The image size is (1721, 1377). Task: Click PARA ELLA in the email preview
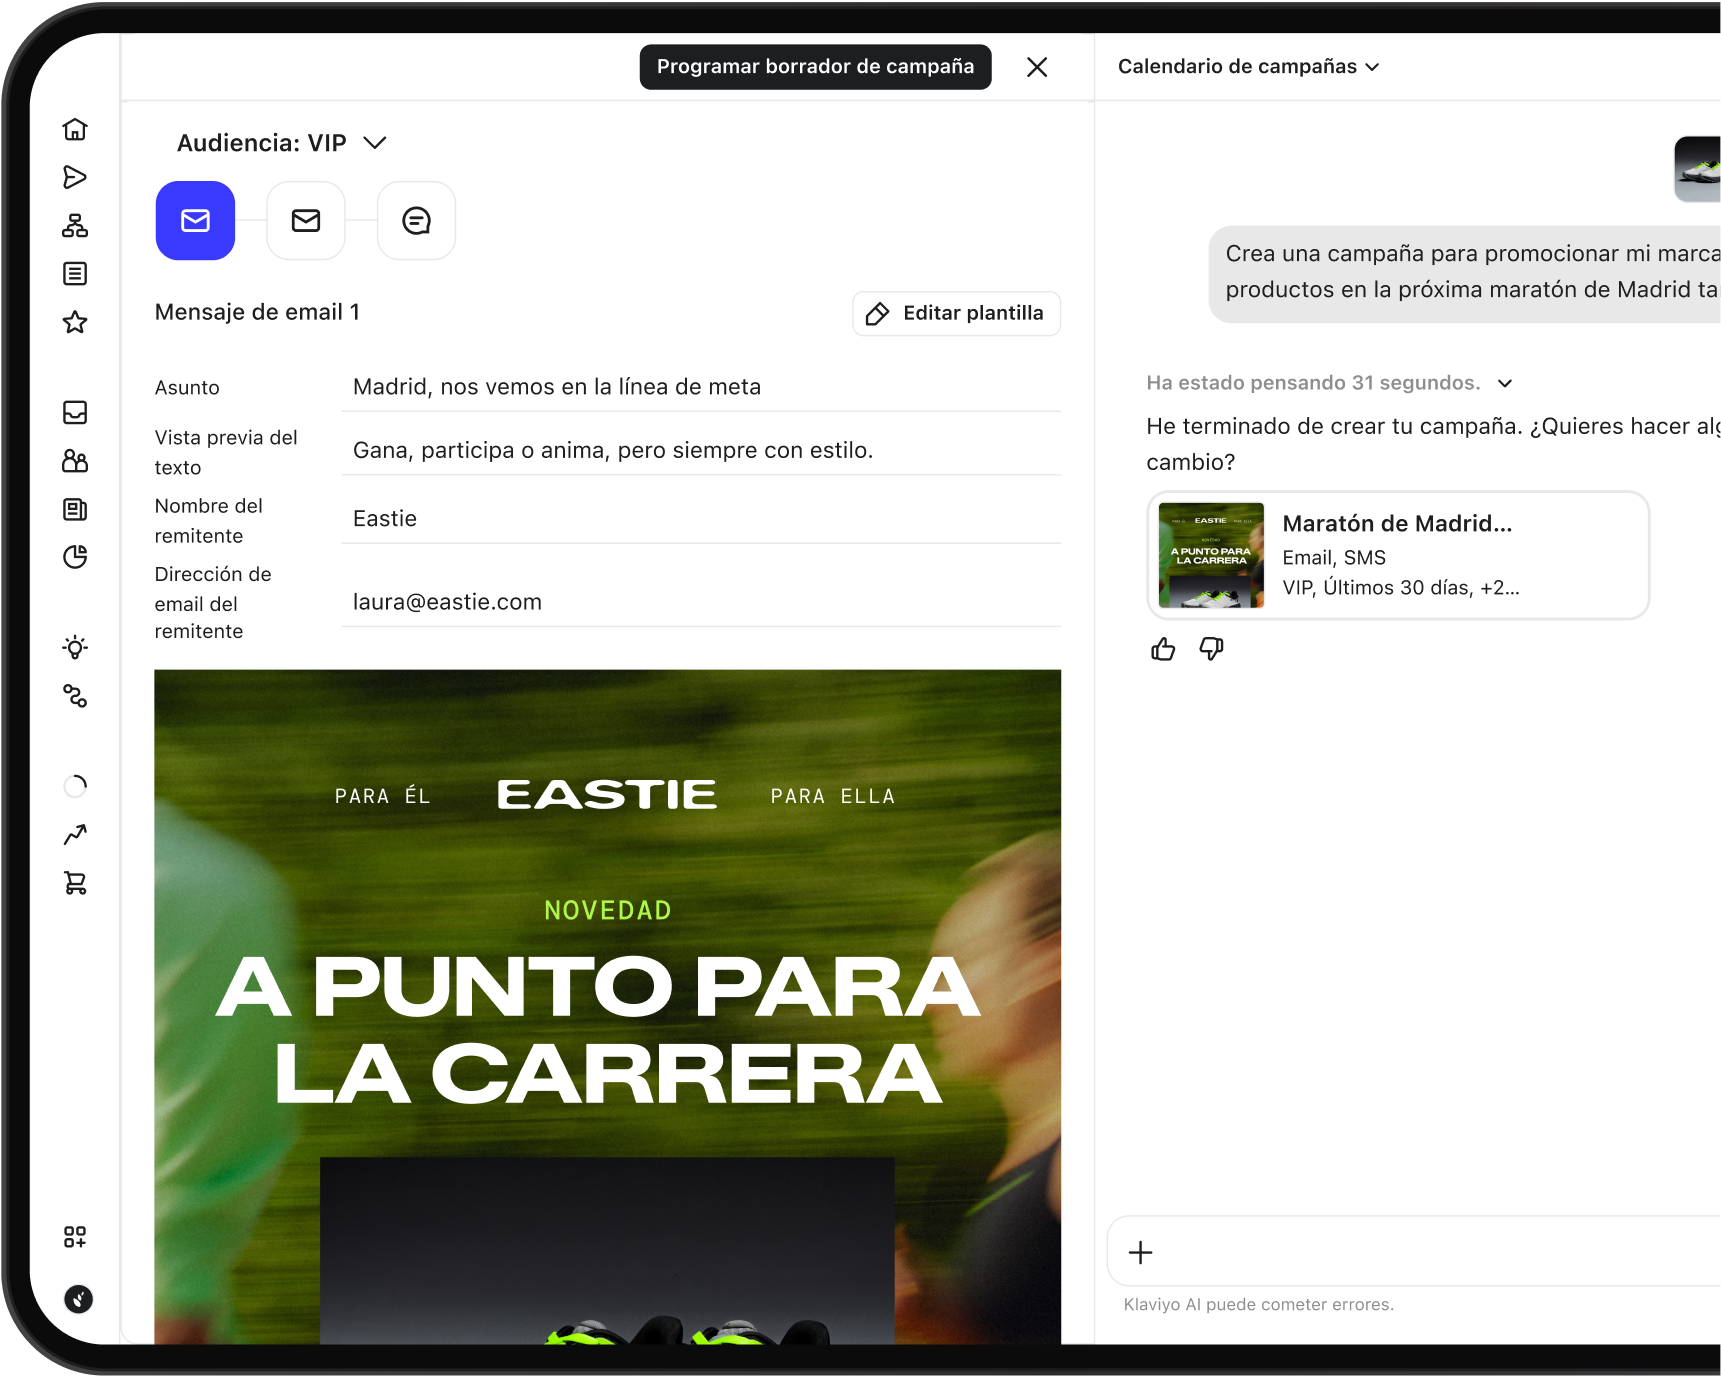pos(832,796)
